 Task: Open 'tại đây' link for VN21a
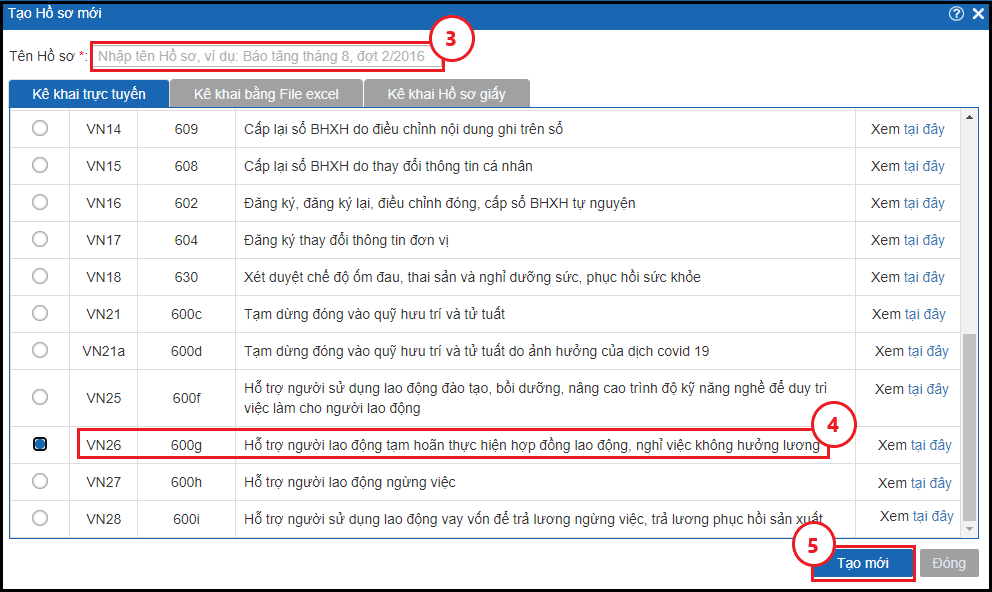(928, 351)
